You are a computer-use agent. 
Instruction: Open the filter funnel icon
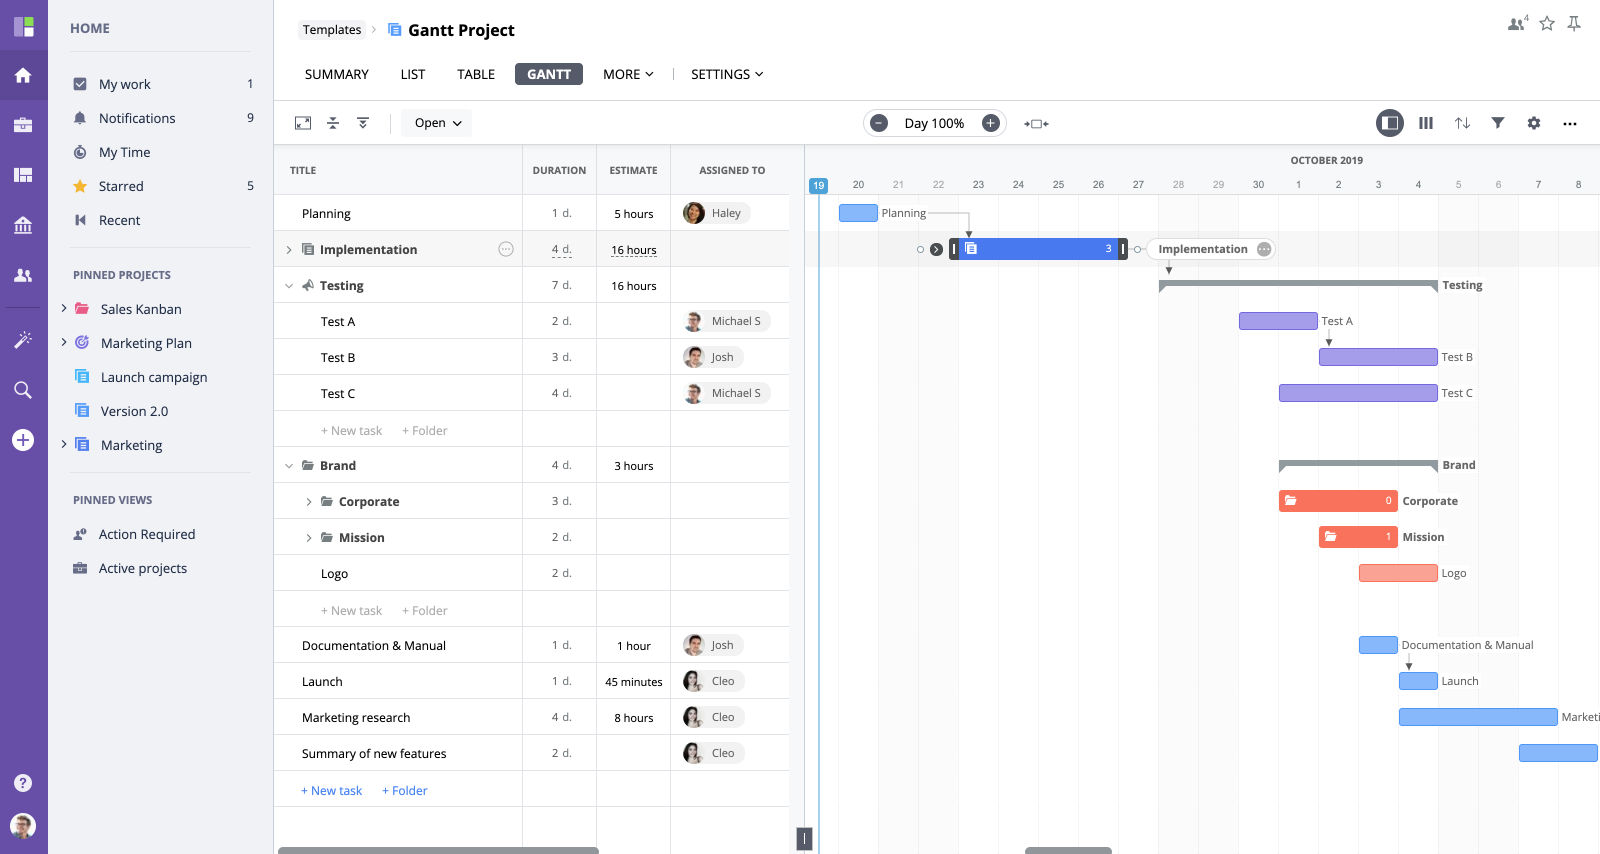1498,123
